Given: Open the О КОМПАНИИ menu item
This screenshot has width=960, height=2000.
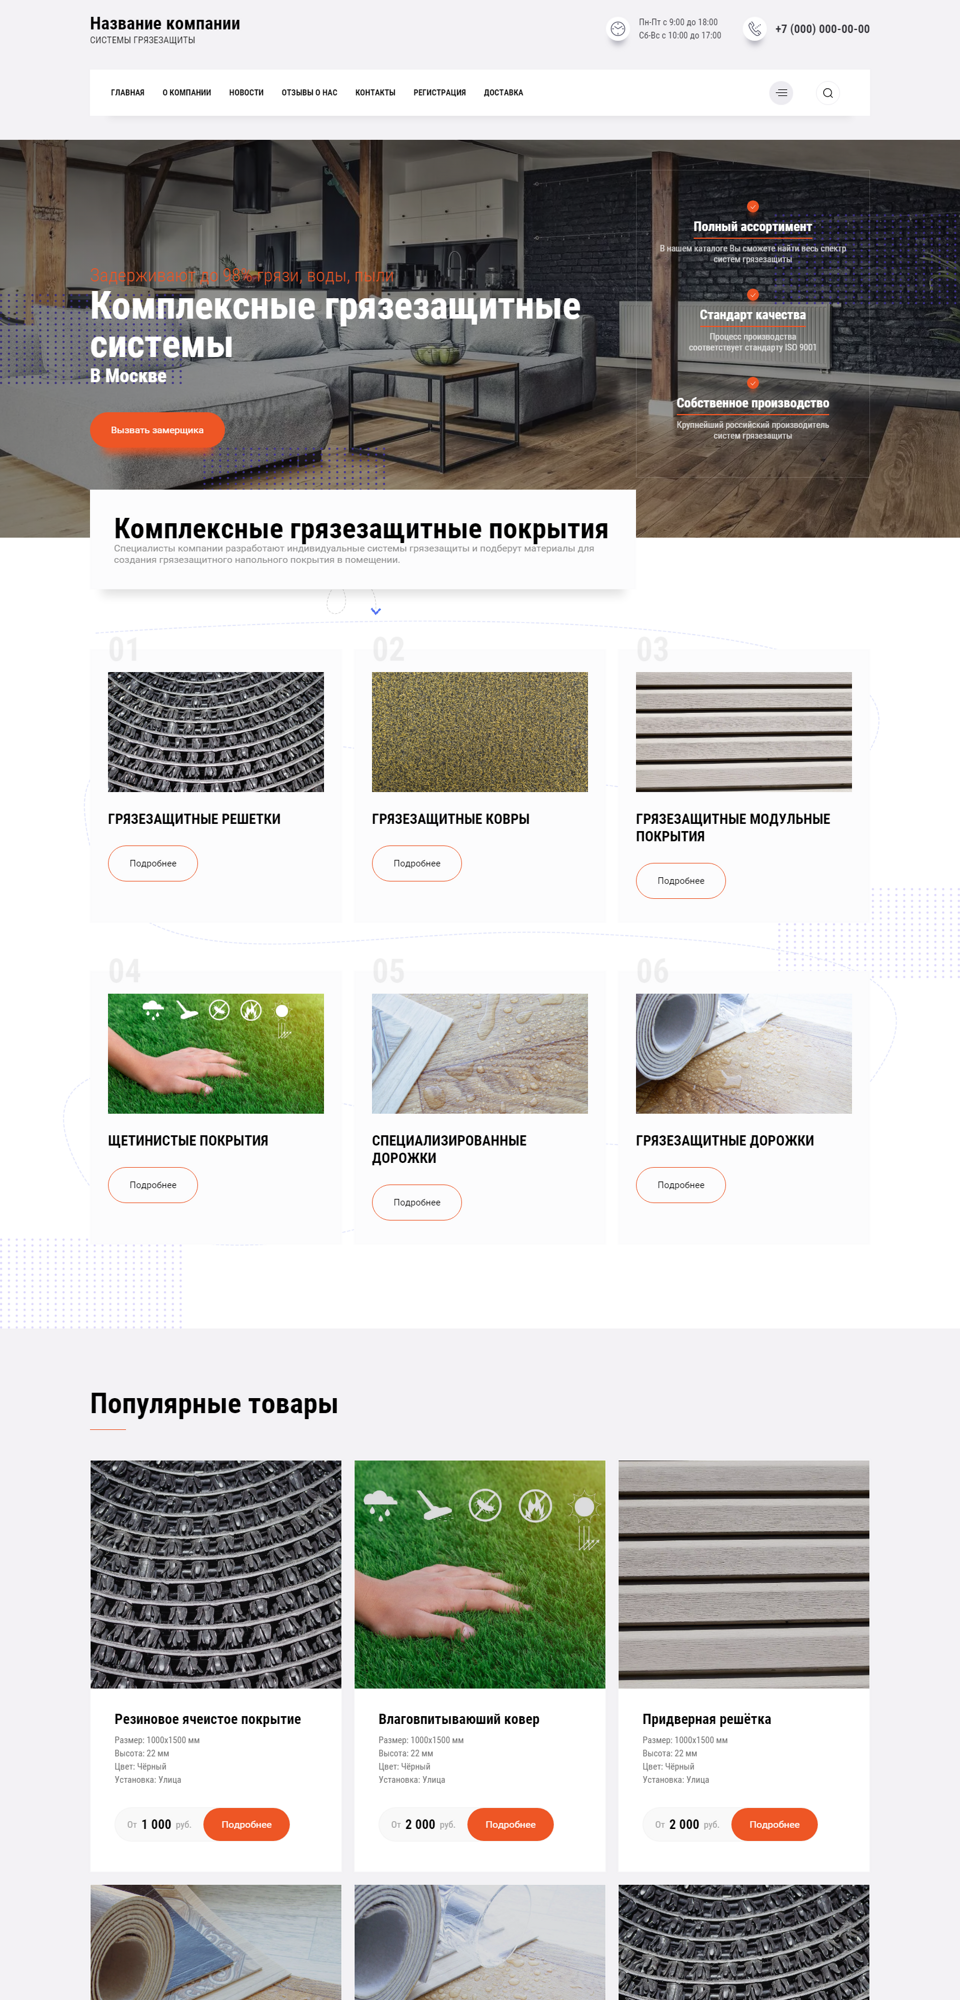Looking at the screenshot, I should click(x=187, y=93).
